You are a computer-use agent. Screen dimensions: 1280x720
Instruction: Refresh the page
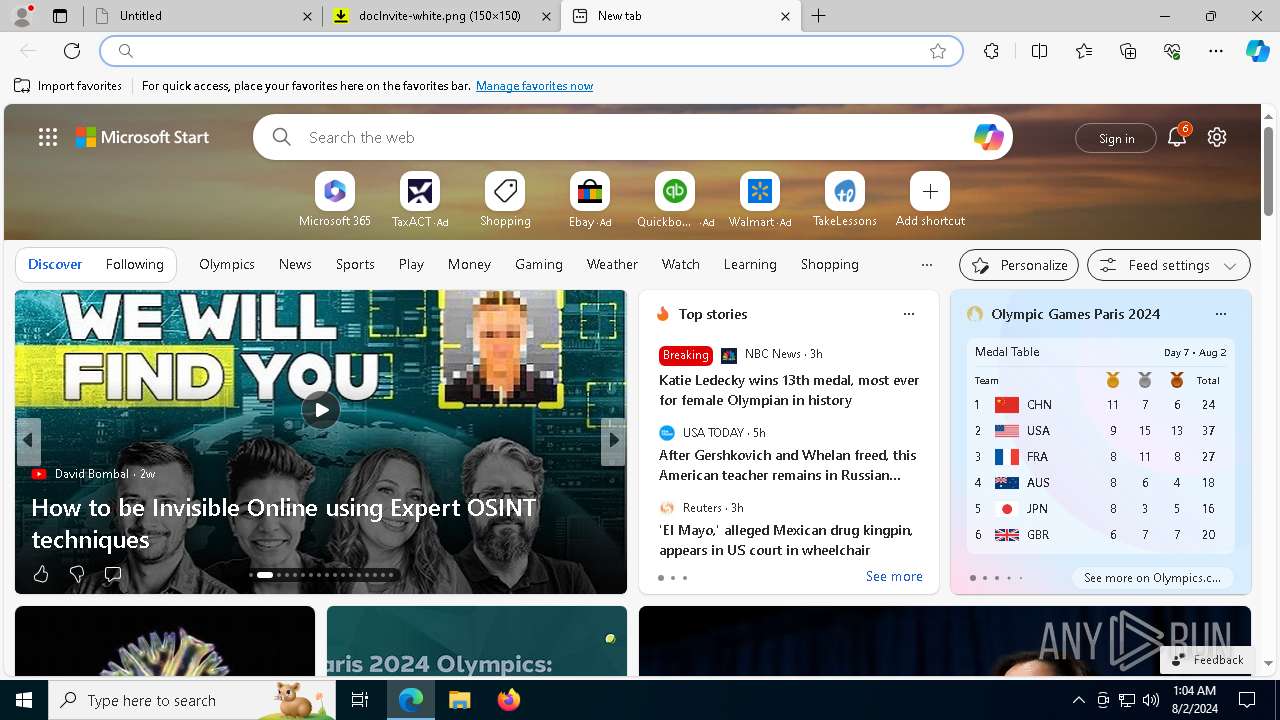[x=72, y=51]
